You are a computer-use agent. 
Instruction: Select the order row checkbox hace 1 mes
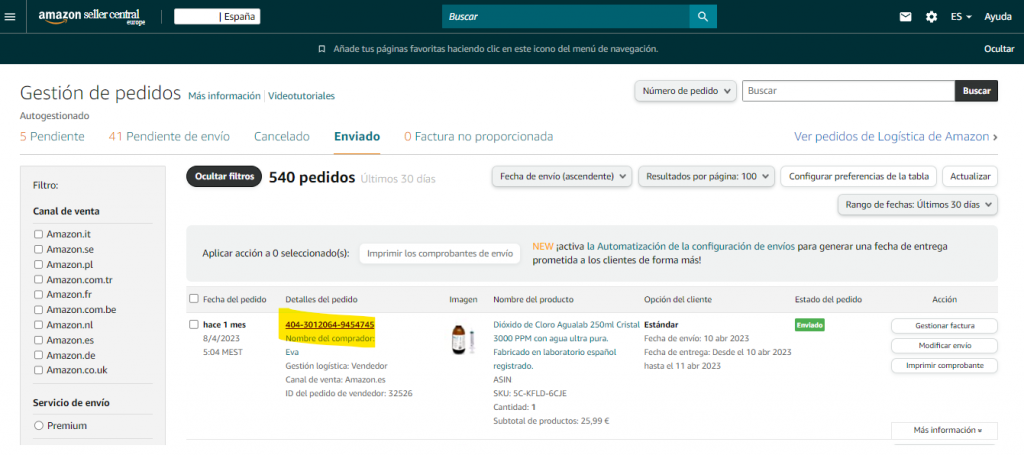(194, 324)
